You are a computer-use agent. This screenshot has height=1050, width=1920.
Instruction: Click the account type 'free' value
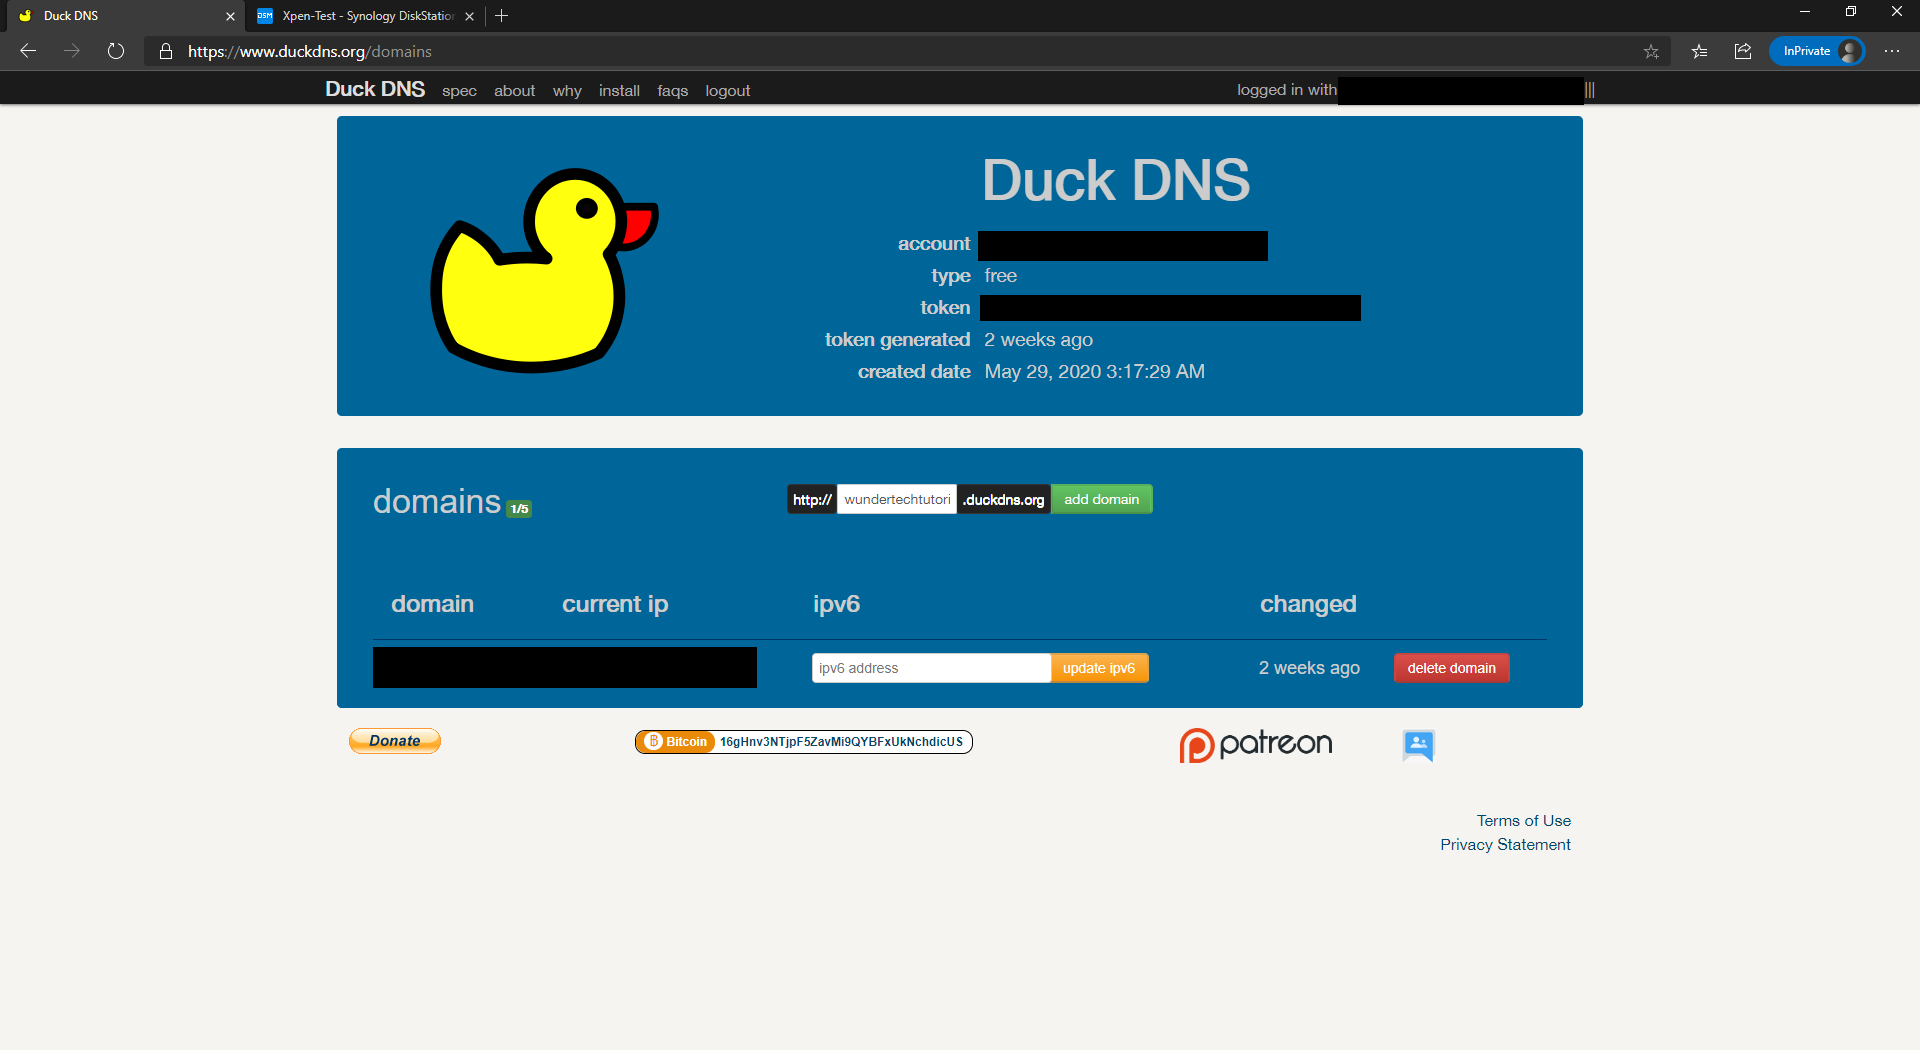coord(1000,276)
